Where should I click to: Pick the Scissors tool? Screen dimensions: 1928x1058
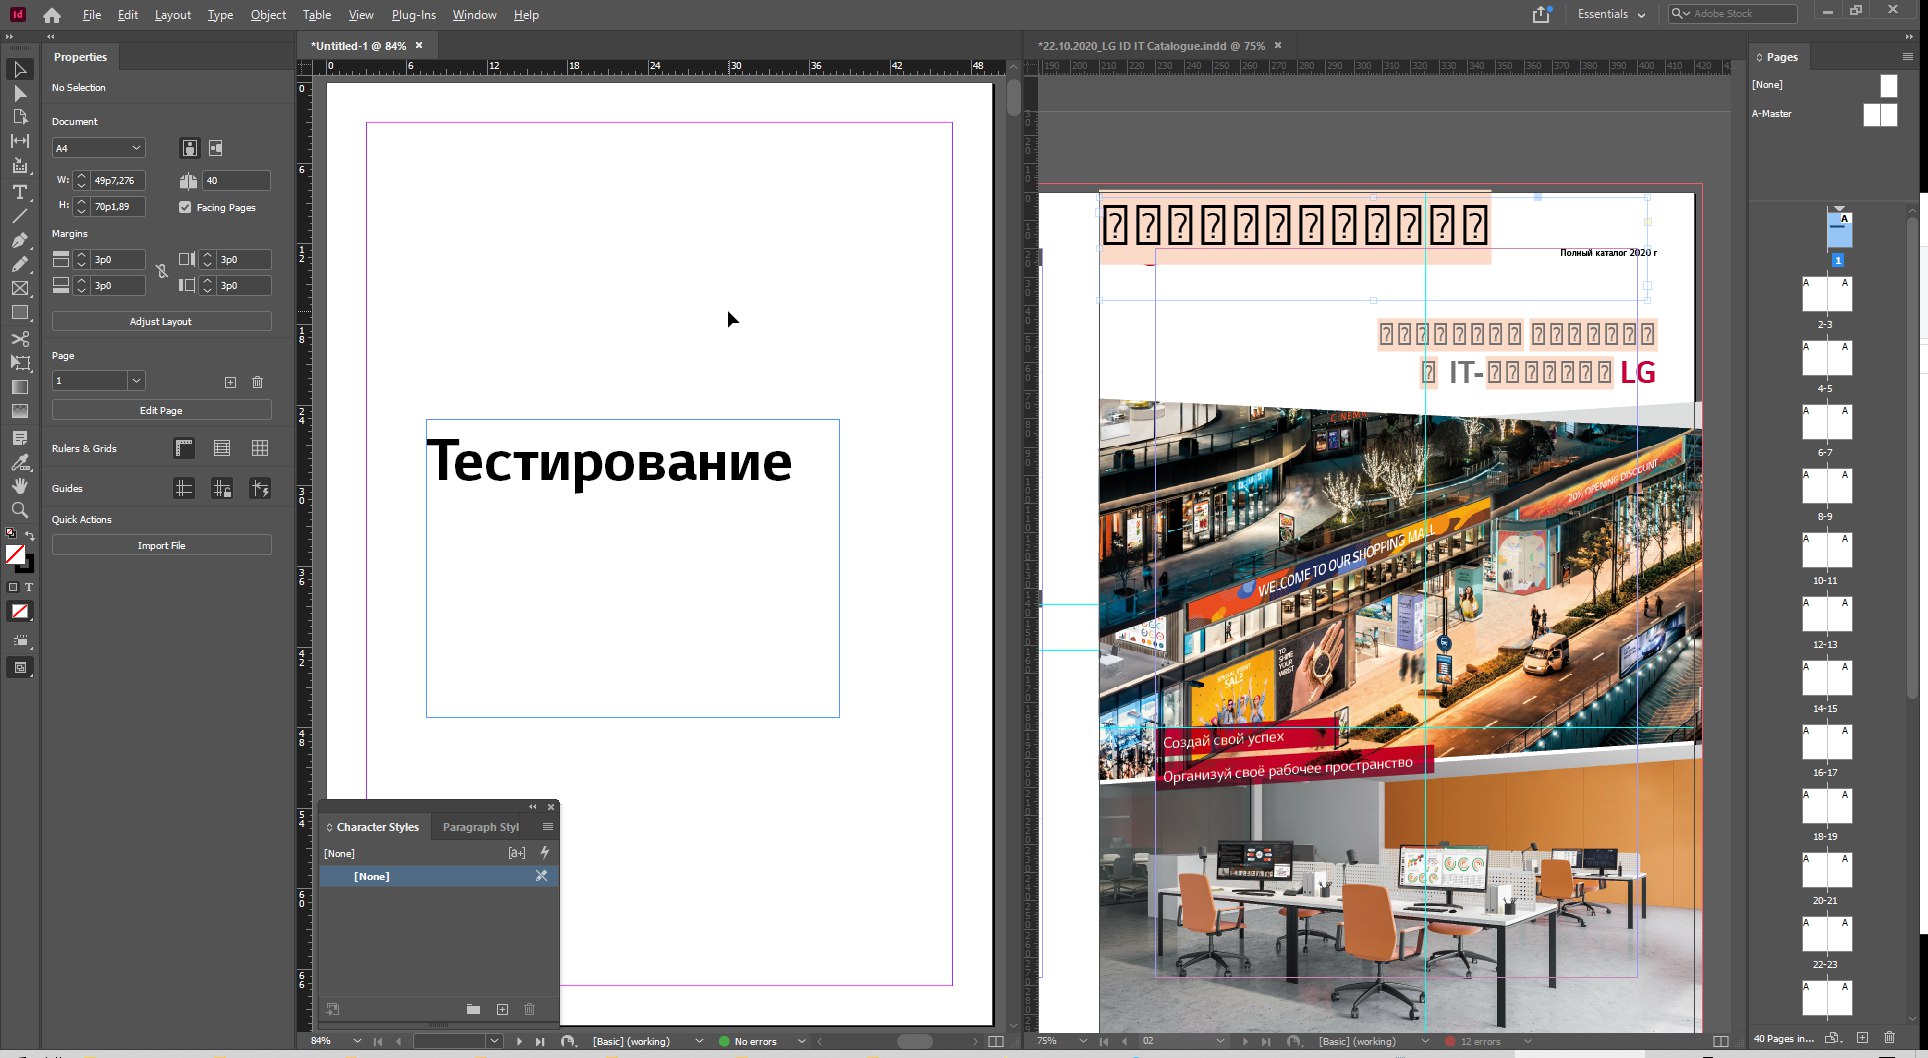(19, 339)
